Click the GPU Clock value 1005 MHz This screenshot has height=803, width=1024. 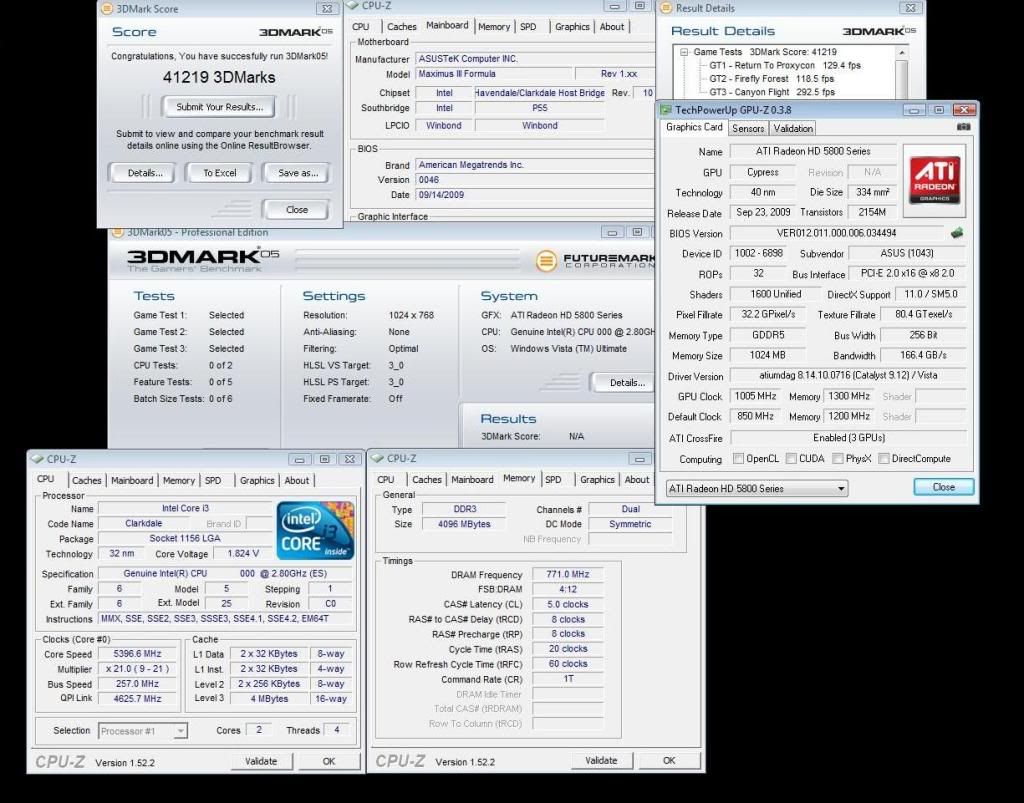pos(755,396)
